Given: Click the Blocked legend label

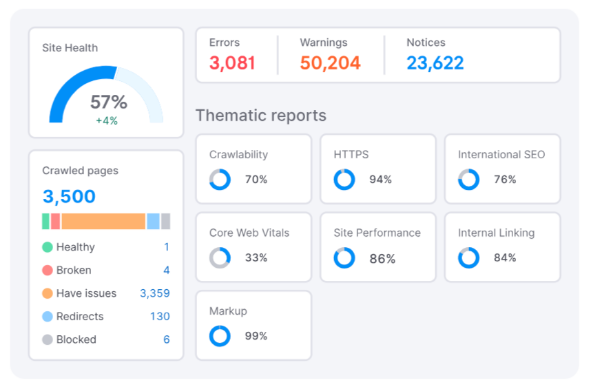Looking at the screenshot, I should pyautogui.click(x=76, y=339).
